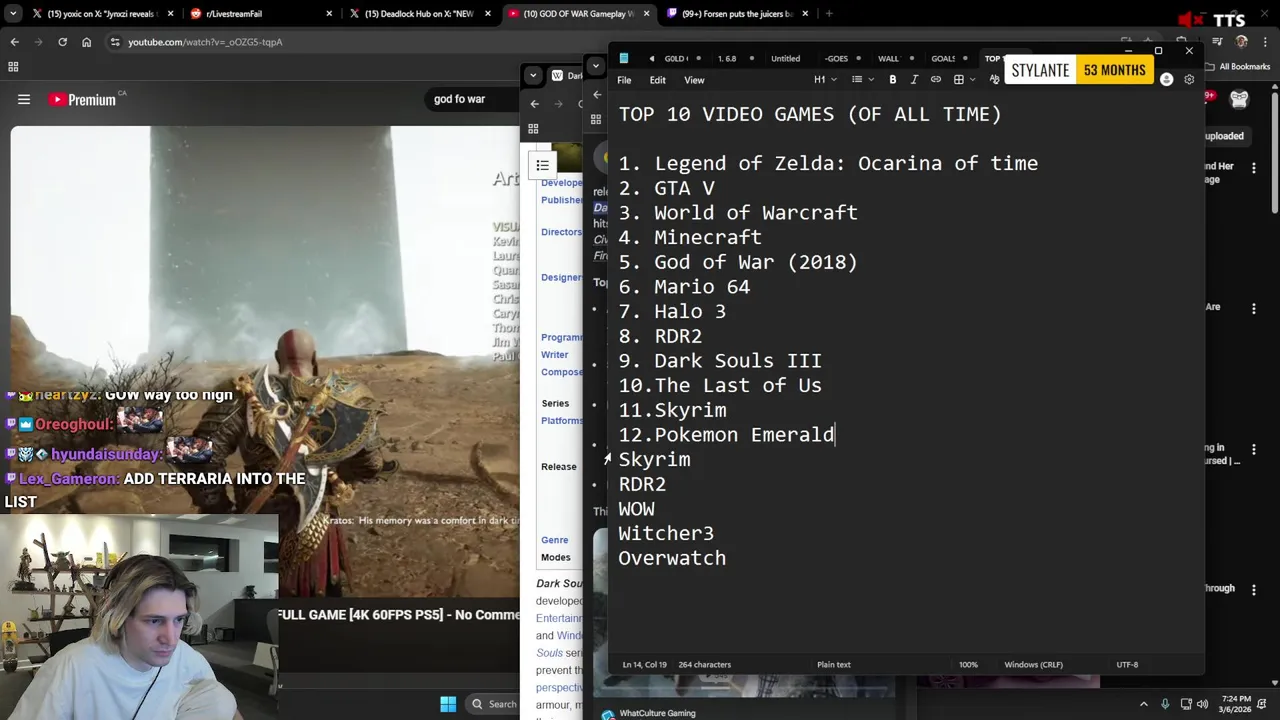Place cursor on "Overwatch" line

tap(672, 558)
